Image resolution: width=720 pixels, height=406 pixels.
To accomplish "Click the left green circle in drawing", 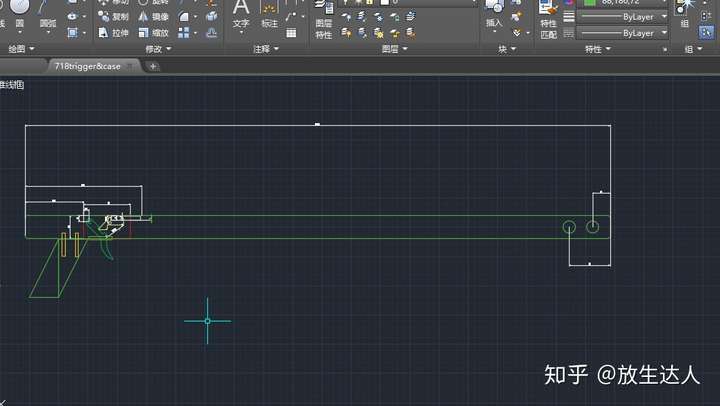I will (x=569, y=227).
